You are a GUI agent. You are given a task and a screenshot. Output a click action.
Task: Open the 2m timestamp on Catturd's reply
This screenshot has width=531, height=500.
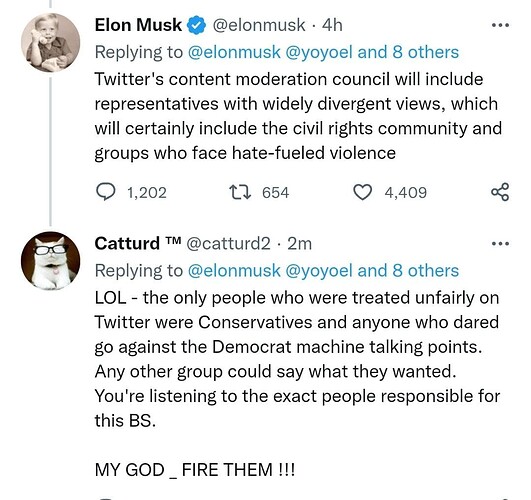[x=299, y=244]
